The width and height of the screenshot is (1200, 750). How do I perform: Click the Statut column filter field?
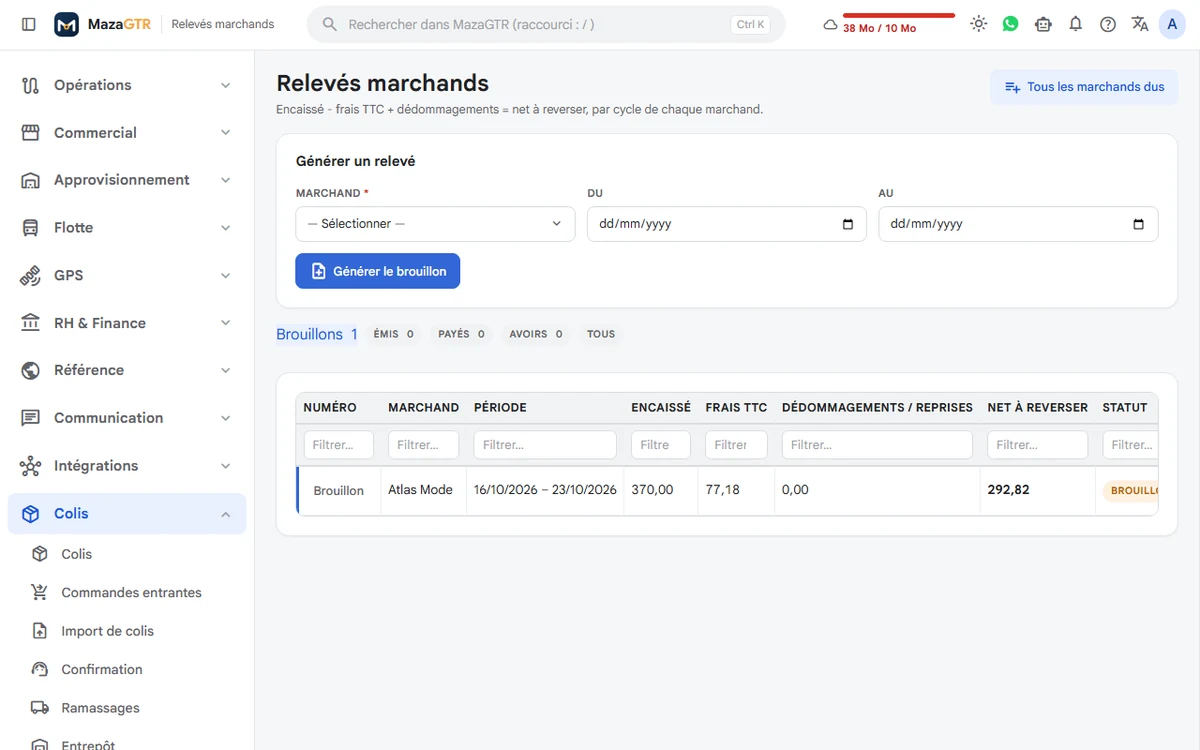pyautogui.click(x=1130, y=445)
